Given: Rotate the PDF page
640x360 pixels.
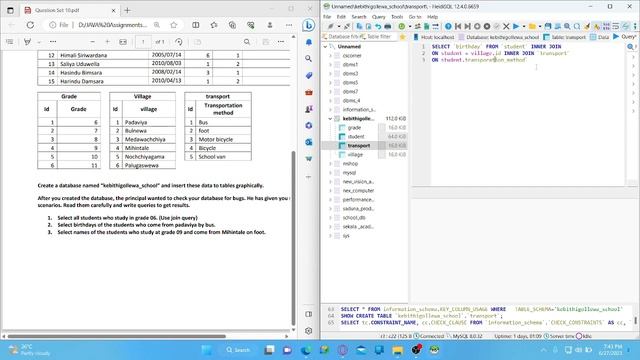Looking at the screenshot, I should pos(179,42).
